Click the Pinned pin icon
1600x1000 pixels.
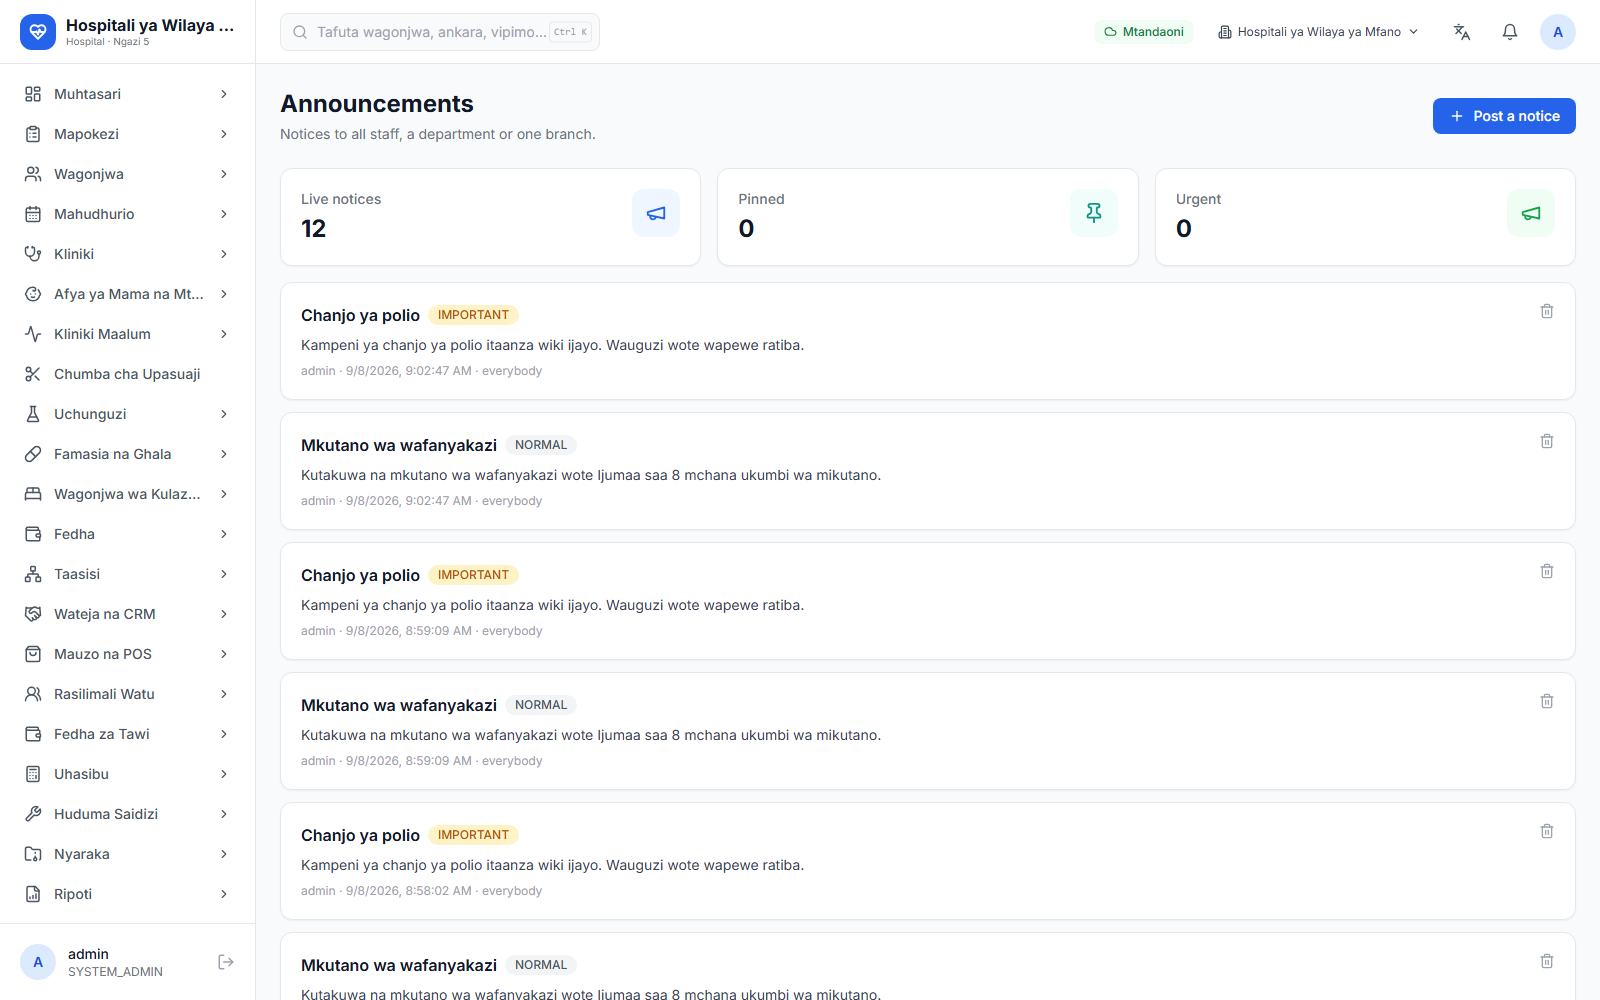[1094, 213]
